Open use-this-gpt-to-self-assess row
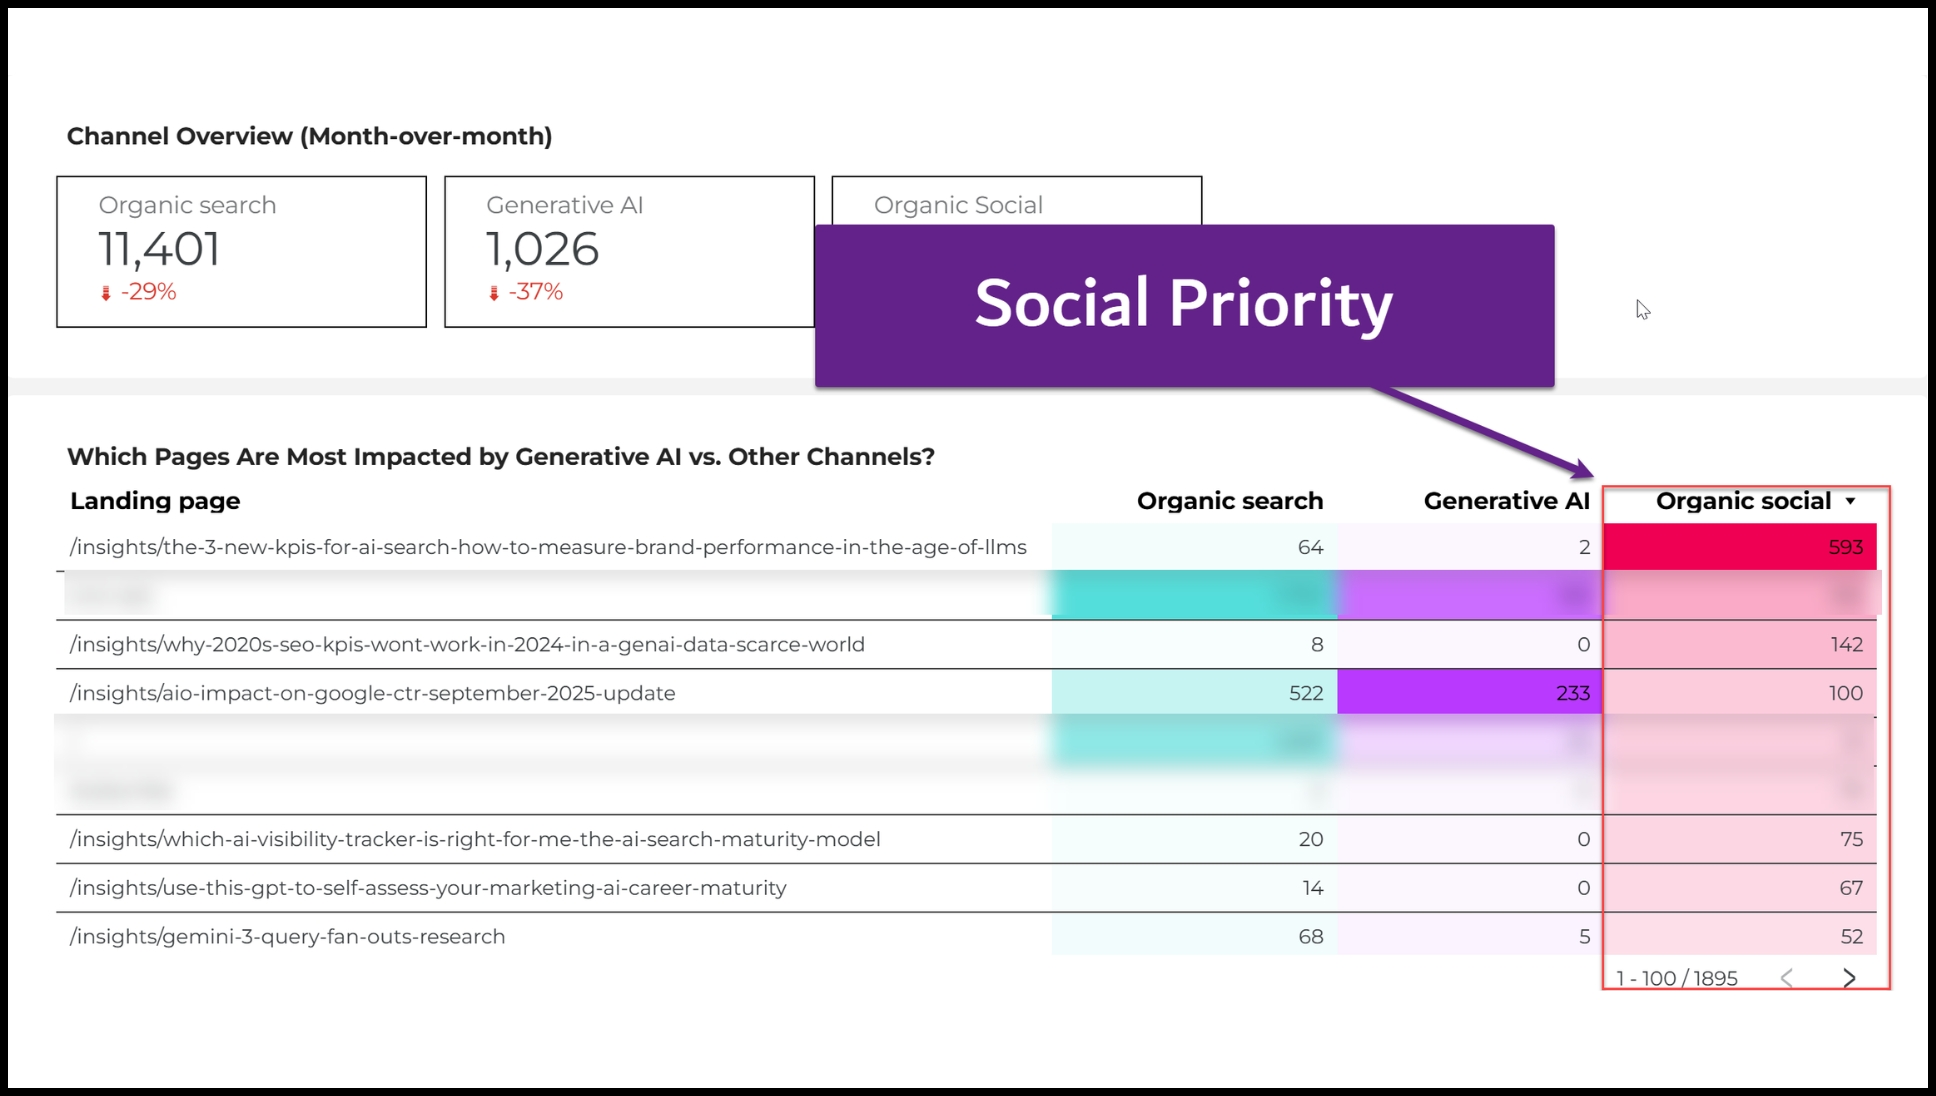Screen dimensions: 1936x1096 pos(428,888)
